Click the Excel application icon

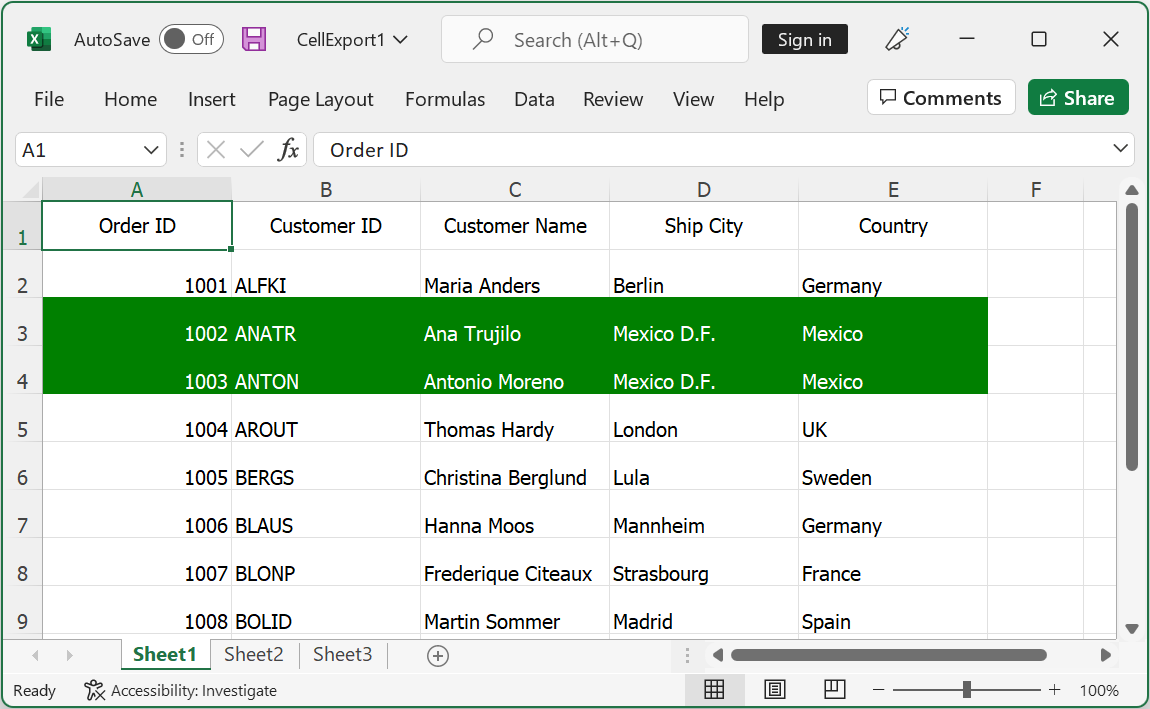(38, 39)
